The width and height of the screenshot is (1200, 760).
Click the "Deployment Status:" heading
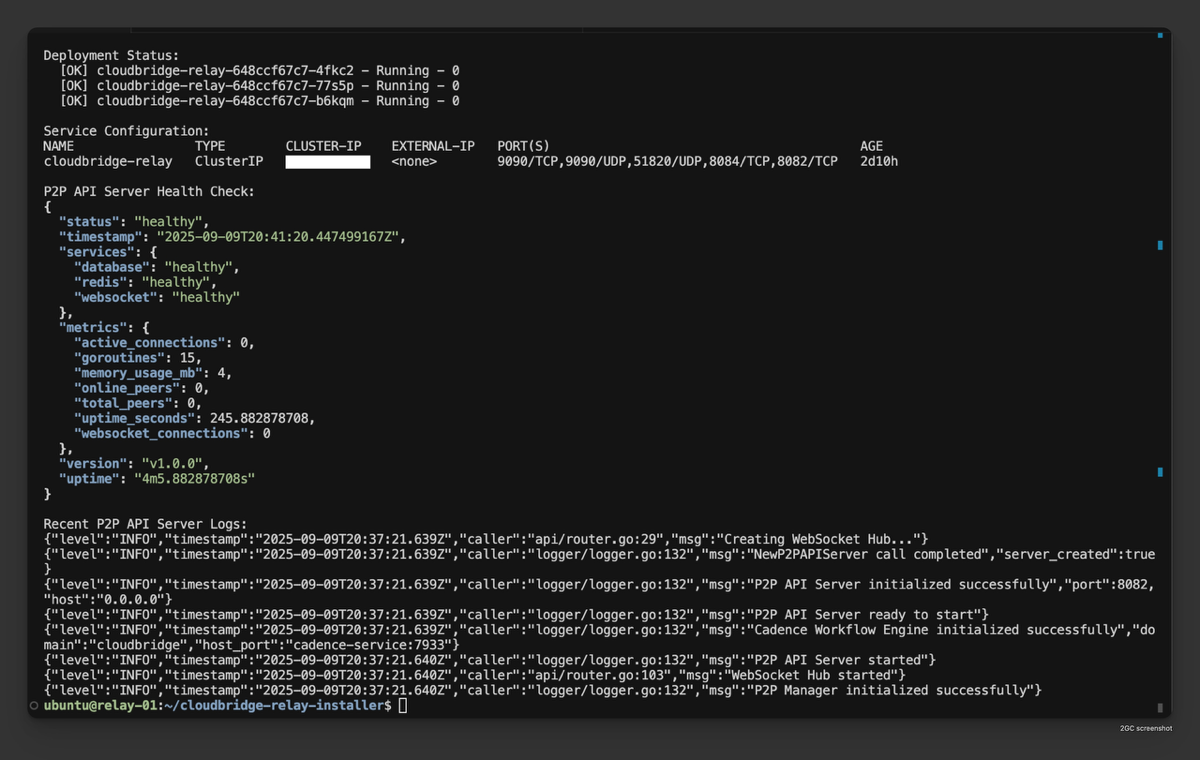(111, 56)
